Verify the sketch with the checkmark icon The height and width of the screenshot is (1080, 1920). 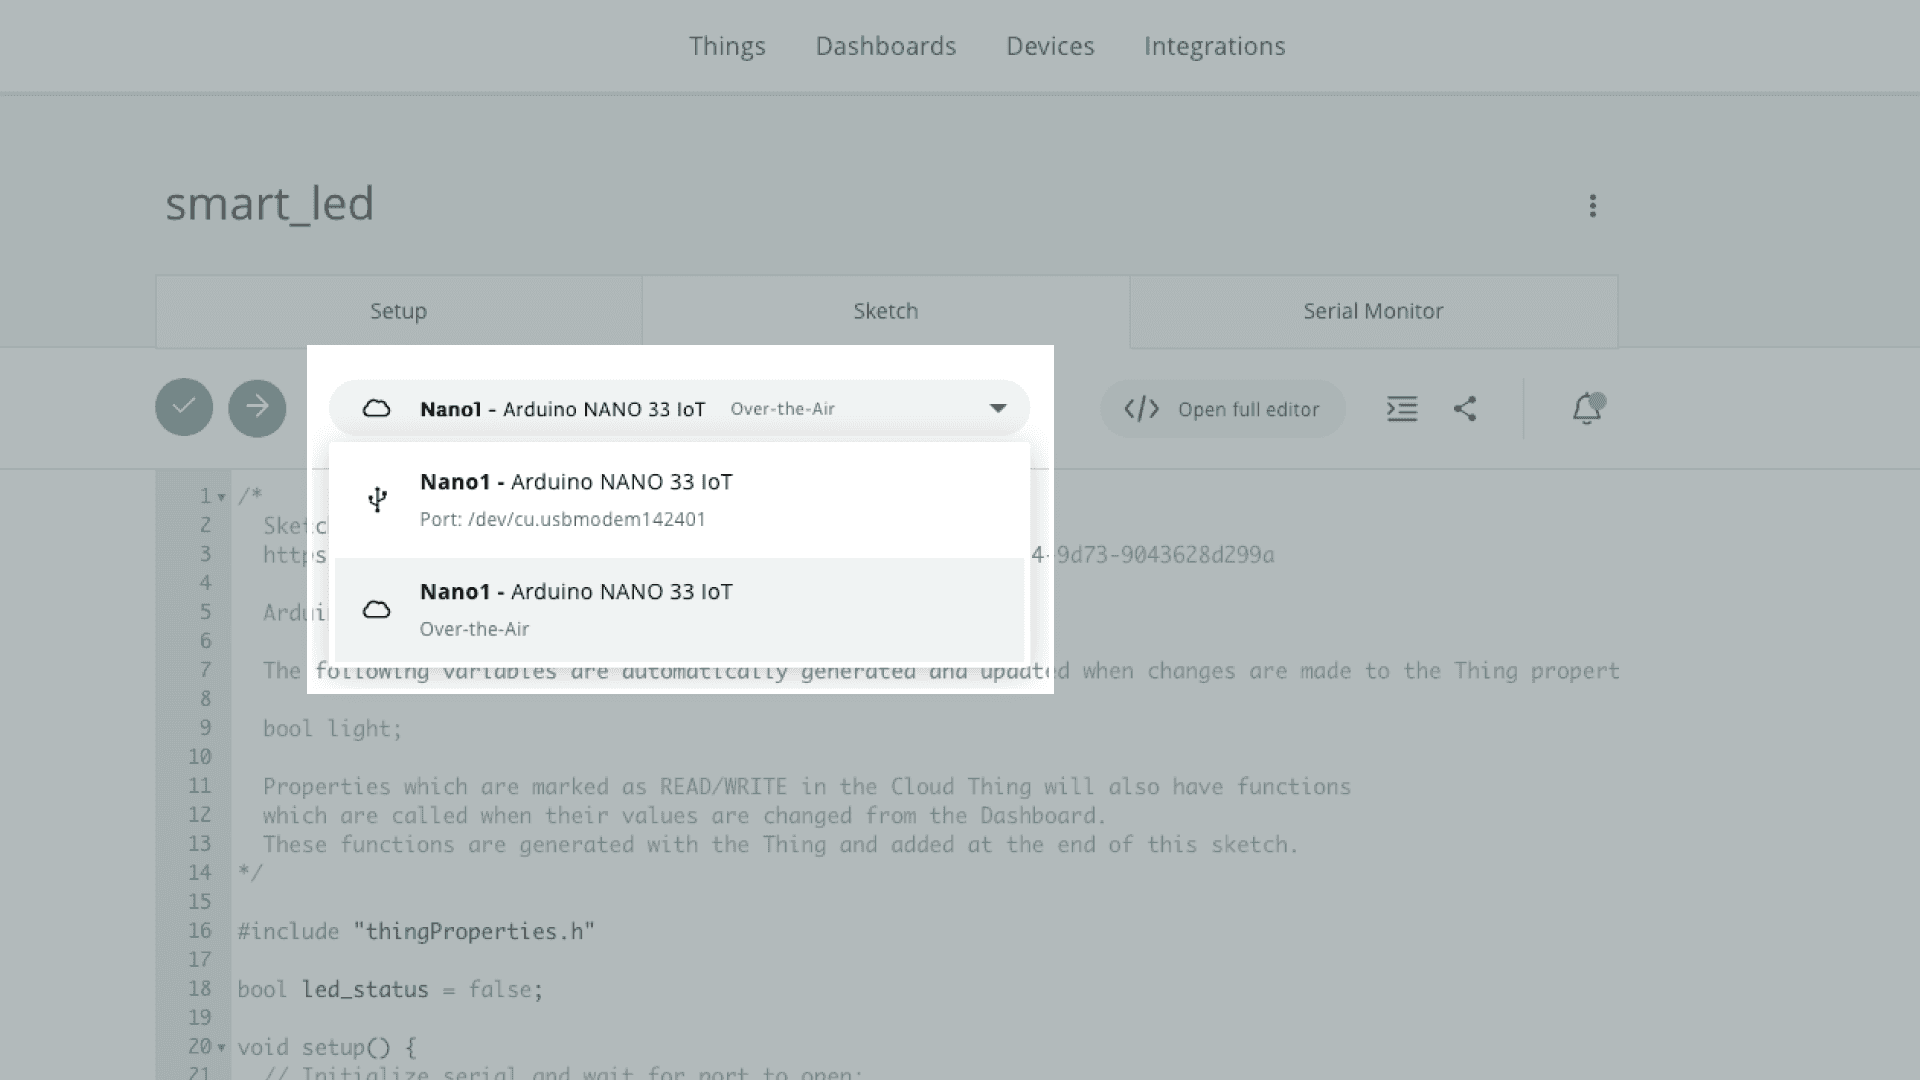point(183,408)
